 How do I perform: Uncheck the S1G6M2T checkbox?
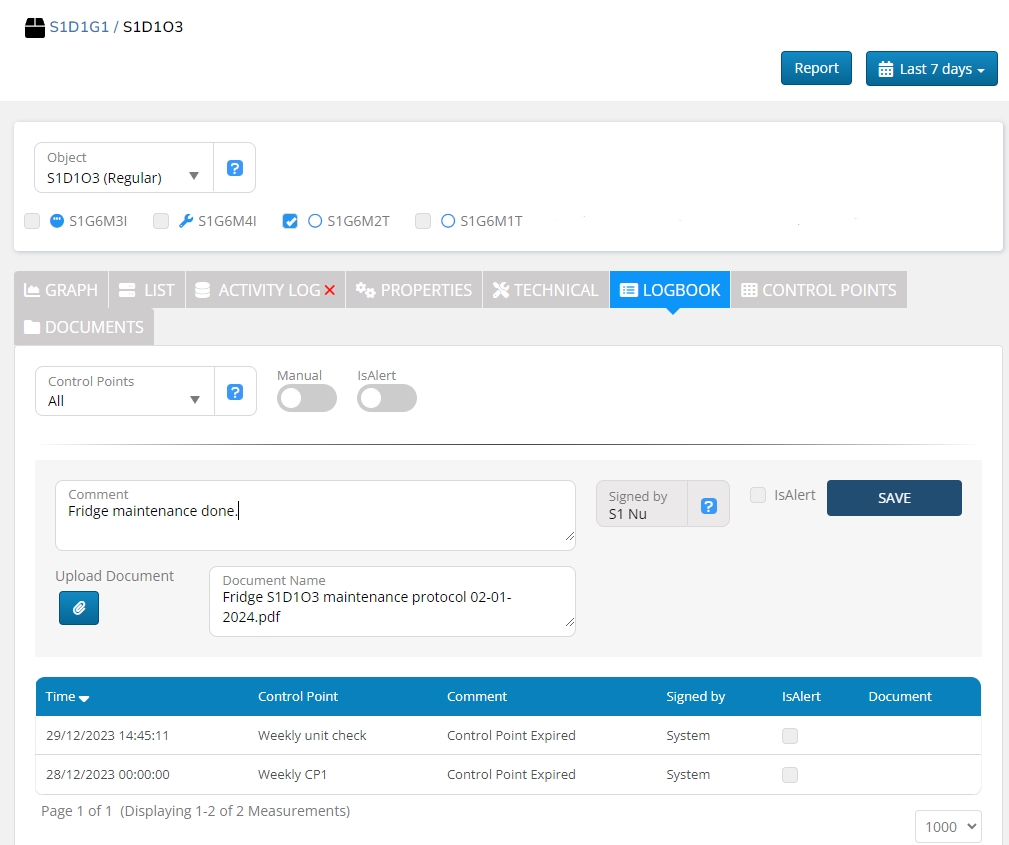[x=290, y=221]
